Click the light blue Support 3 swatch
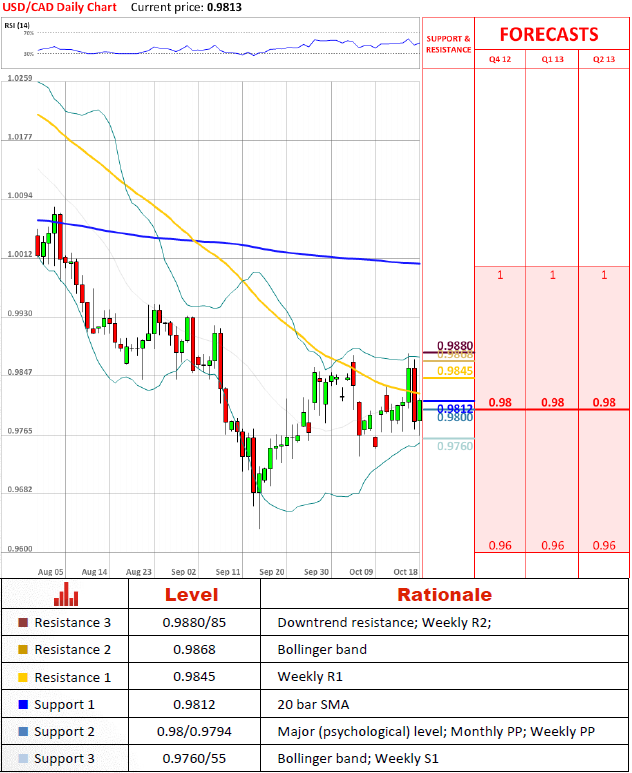The width and height of the screenshot is (632, 773). [23, 759]
